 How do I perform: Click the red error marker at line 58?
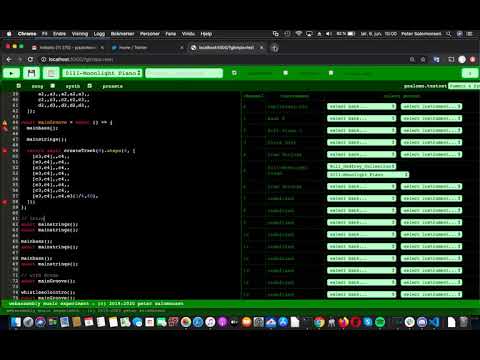(x=5, y=202)
